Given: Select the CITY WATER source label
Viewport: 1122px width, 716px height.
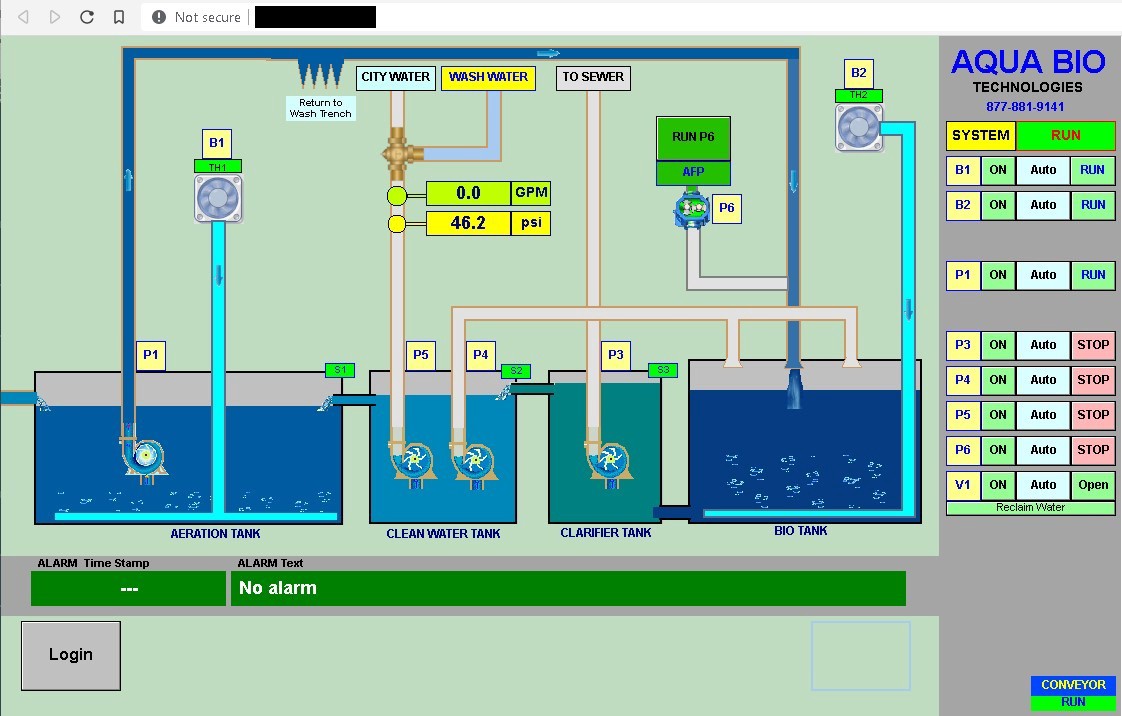Looking at the screenshot, I should [396, 77].
